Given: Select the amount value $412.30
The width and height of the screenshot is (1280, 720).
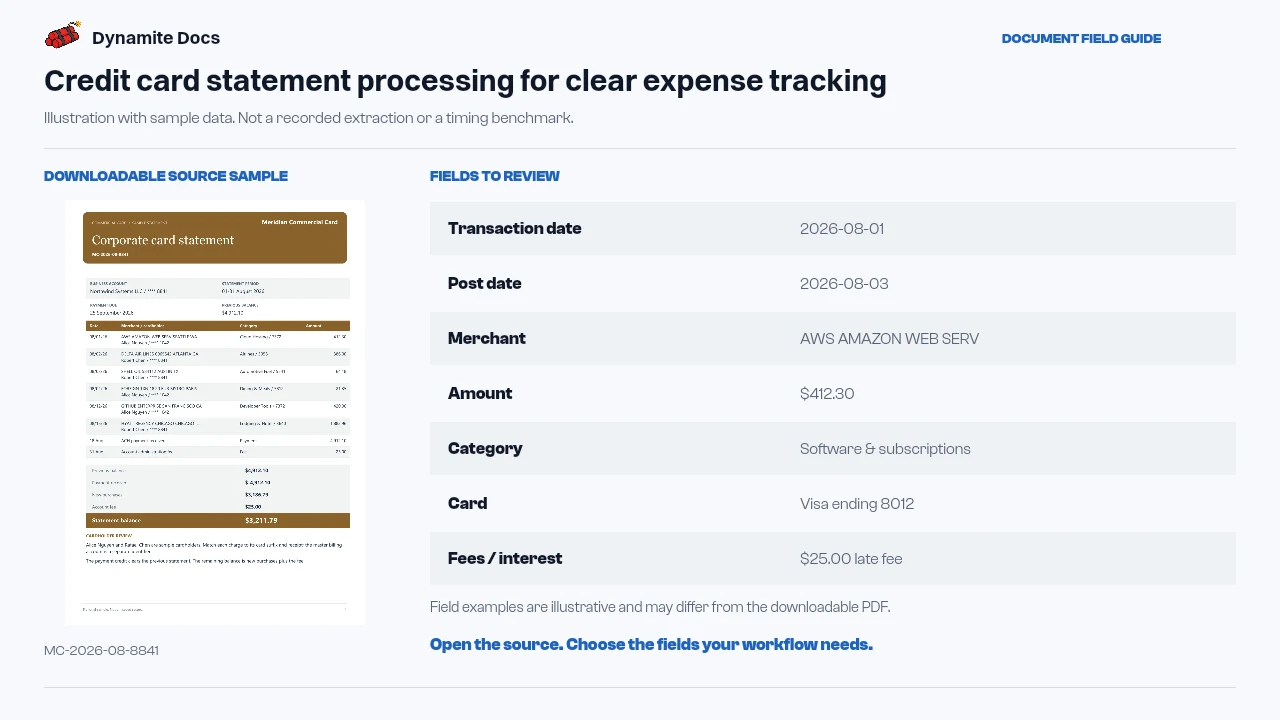Looking at the screenshot, I should (x=827, y=393).
